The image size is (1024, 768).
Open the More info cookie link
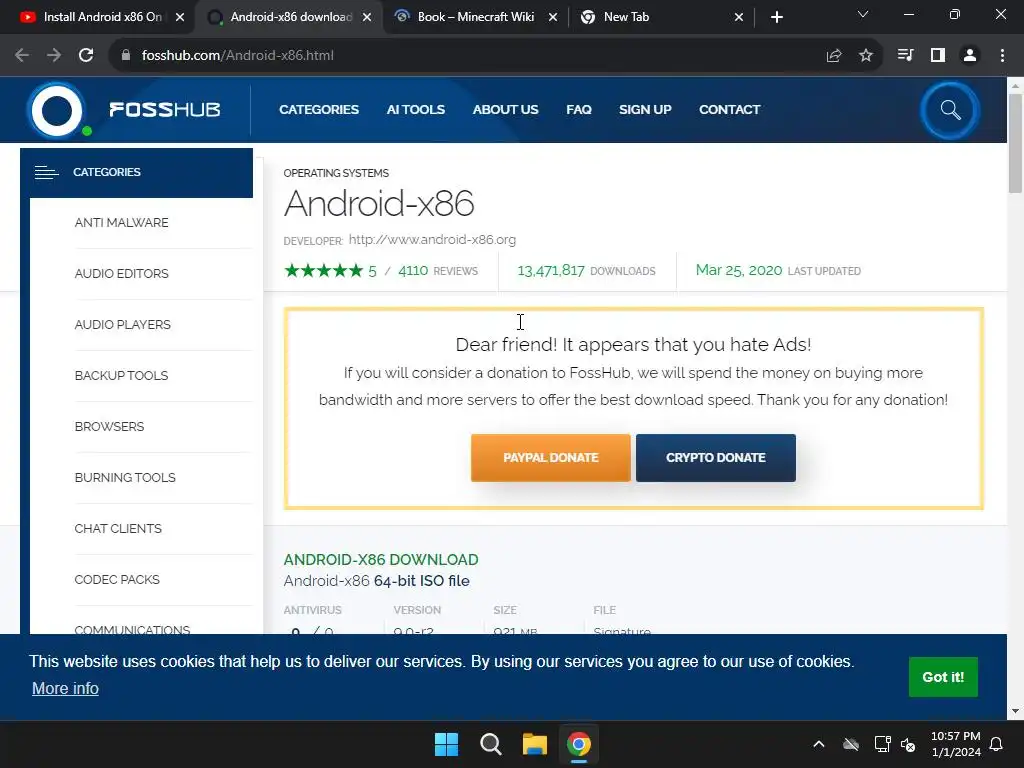[x=65, y=689]
